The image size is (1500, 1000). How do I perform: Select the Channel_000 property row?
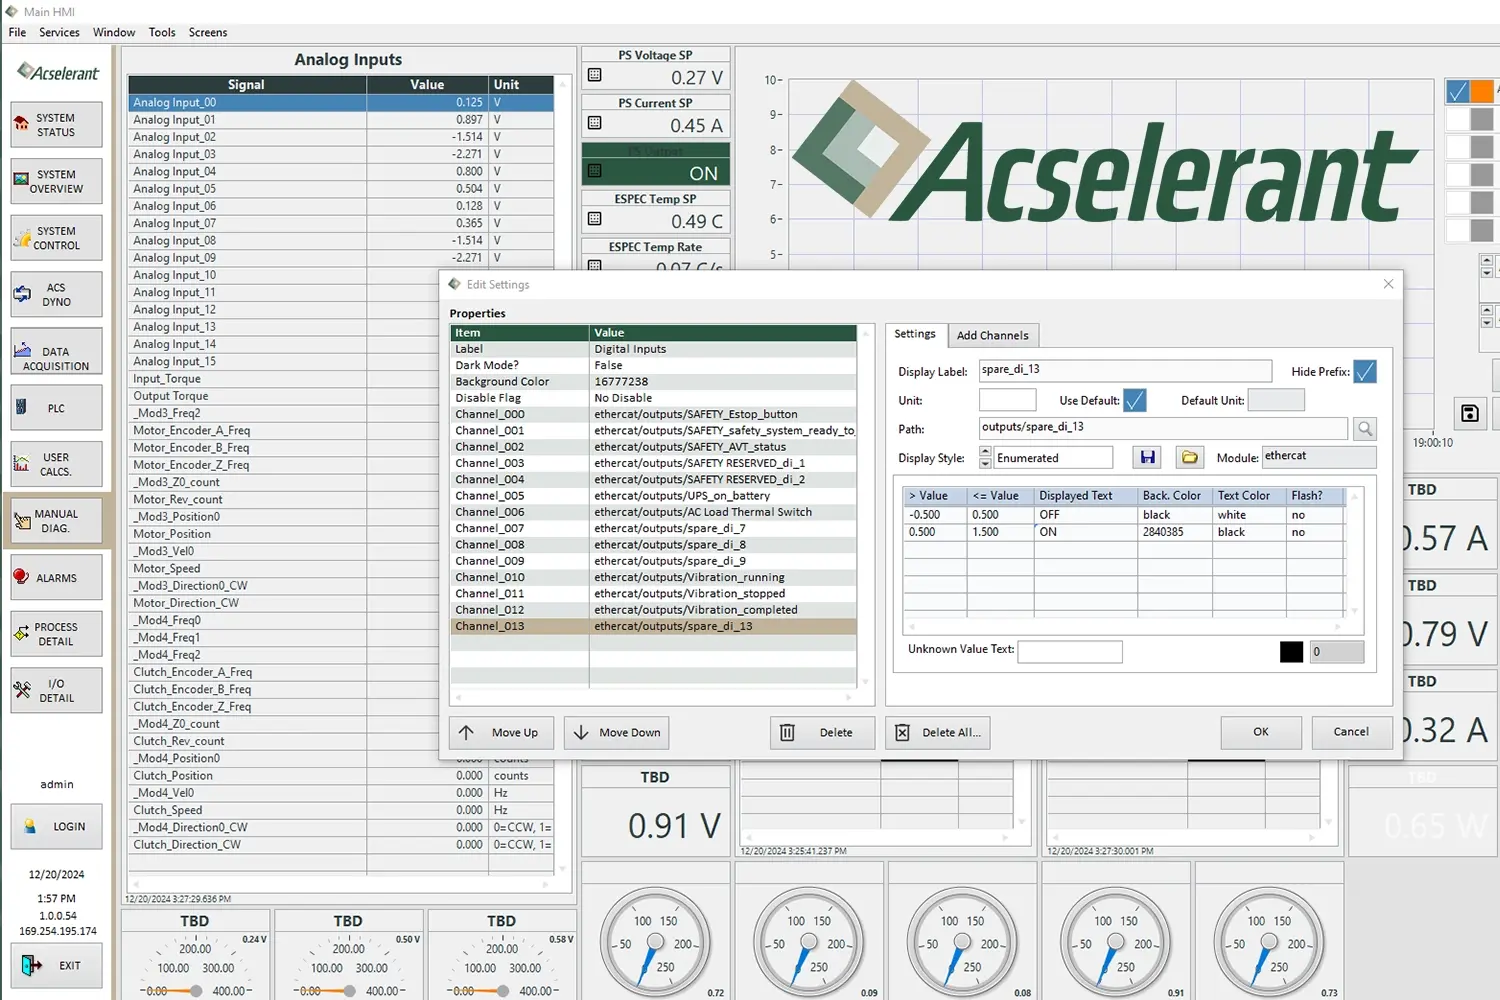(x=653, y=414)
